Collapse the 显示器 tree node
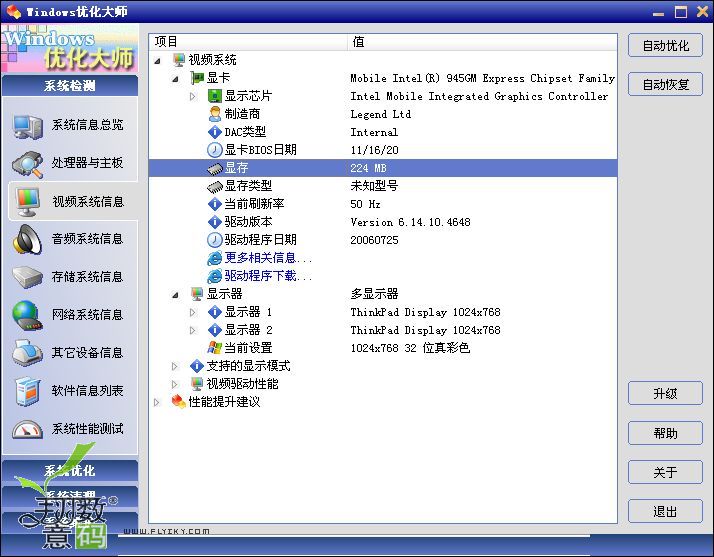 [175, 295]
